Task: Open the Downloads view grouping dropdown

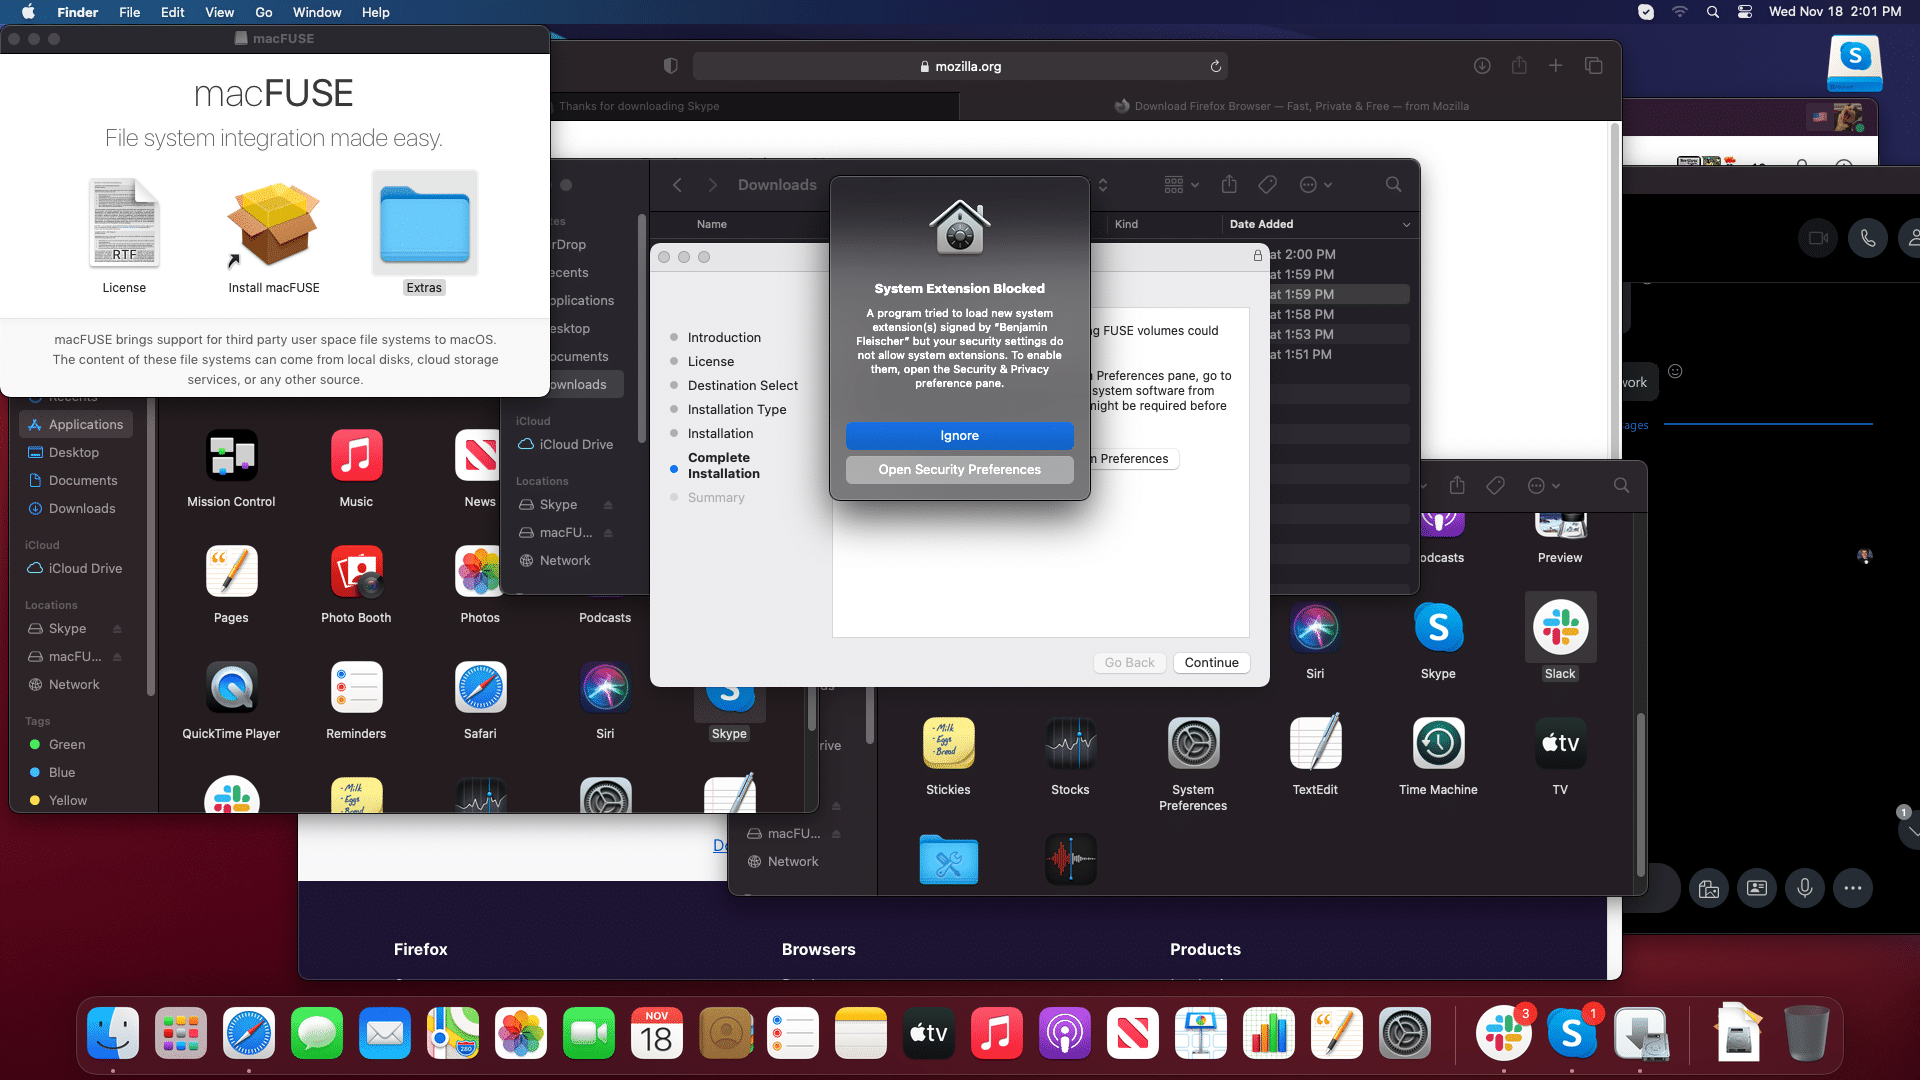Action: coord(1181,185)
